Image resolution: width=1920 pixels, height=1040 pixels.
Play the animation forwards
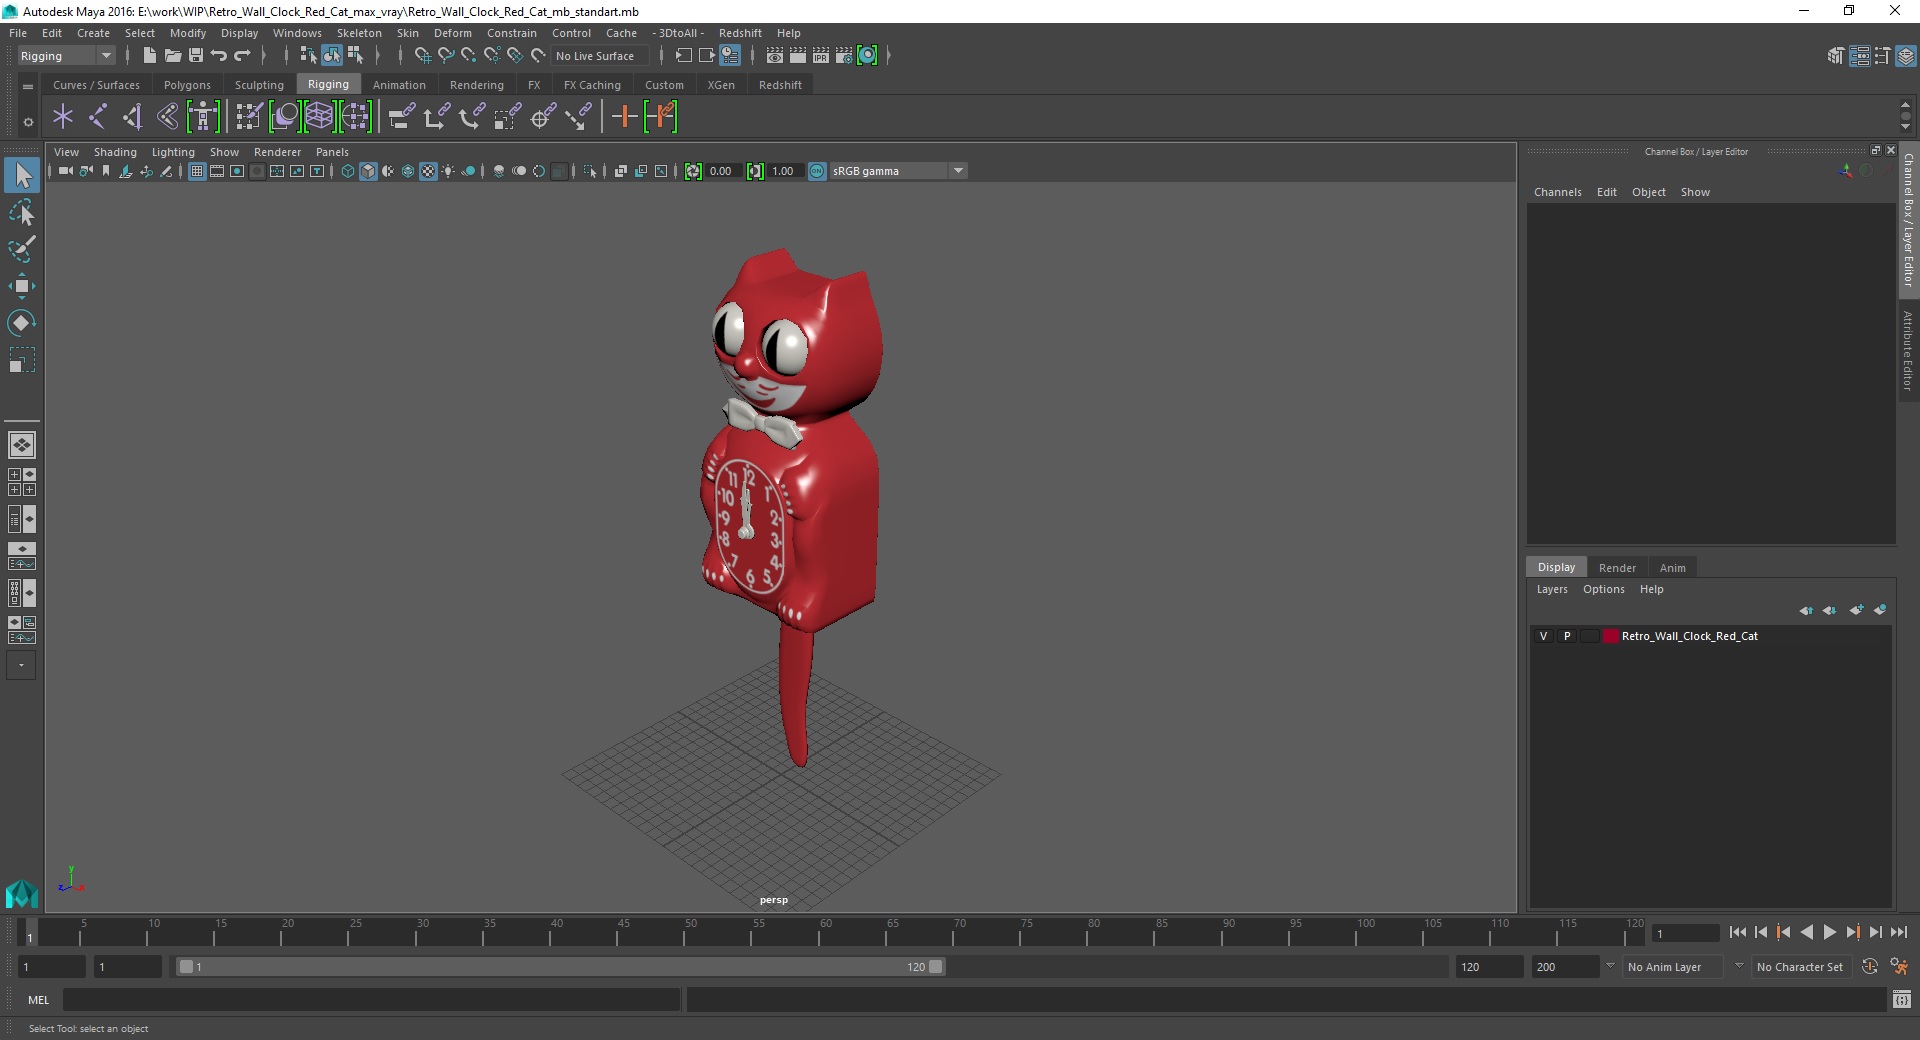click(1829, 932)
